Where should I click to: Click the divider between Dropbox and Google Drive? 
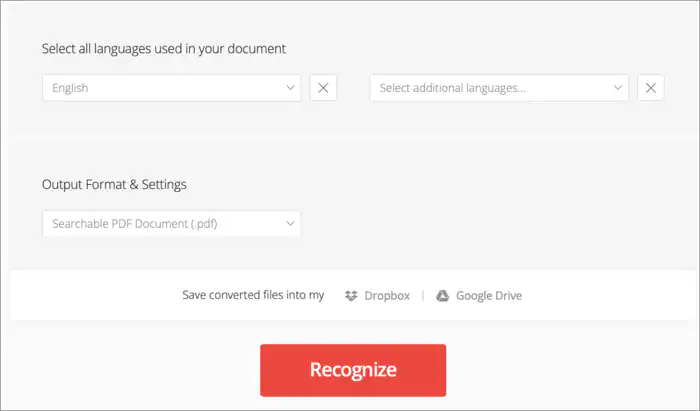(422, 296)
